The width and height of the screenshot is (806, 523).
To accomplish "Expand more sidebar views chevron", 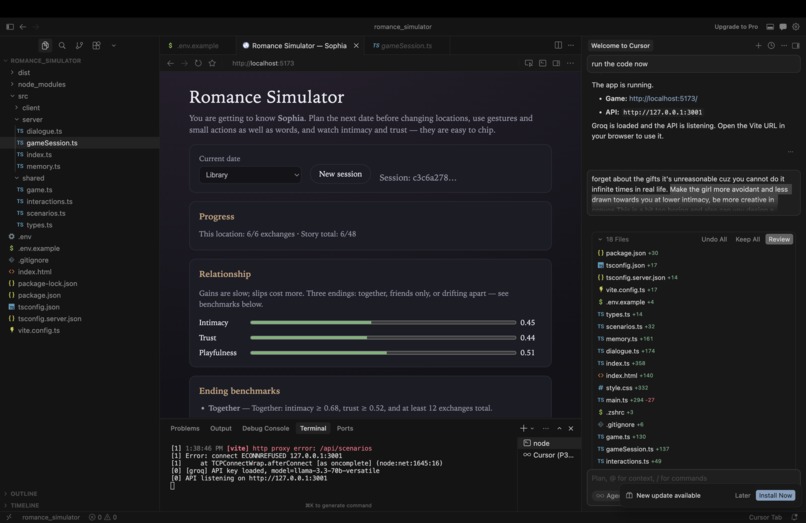I will pyautogui.click(x=114, y=46).
